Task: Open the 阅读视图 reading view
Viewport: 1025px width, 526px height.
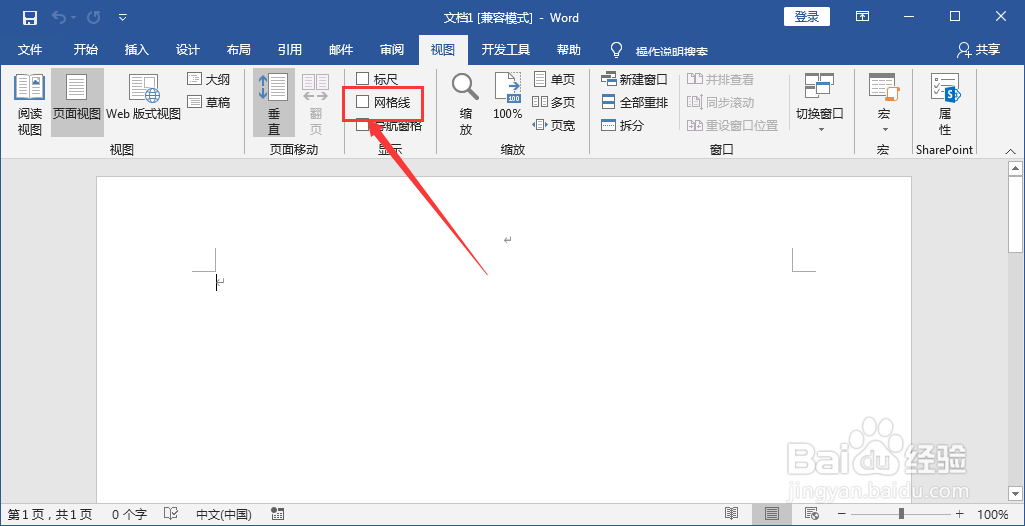Action: (x=29, y=104)
